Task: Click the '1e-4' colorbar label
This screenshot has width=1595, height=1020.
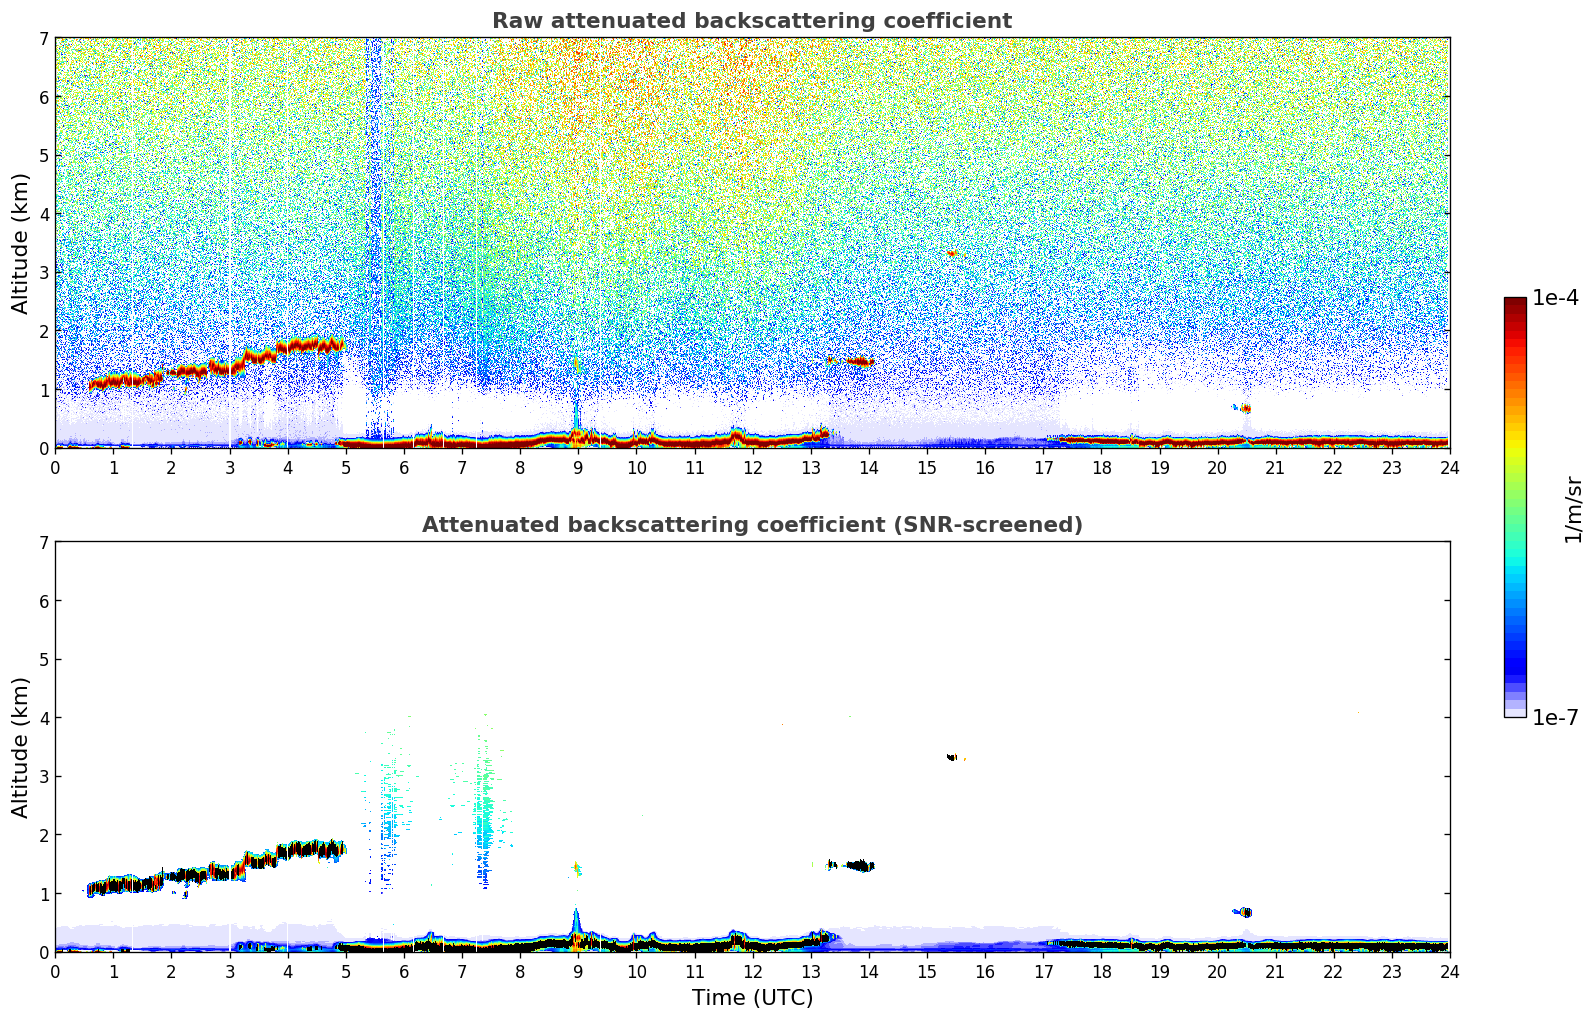Action: click(x=1556, y=298)
